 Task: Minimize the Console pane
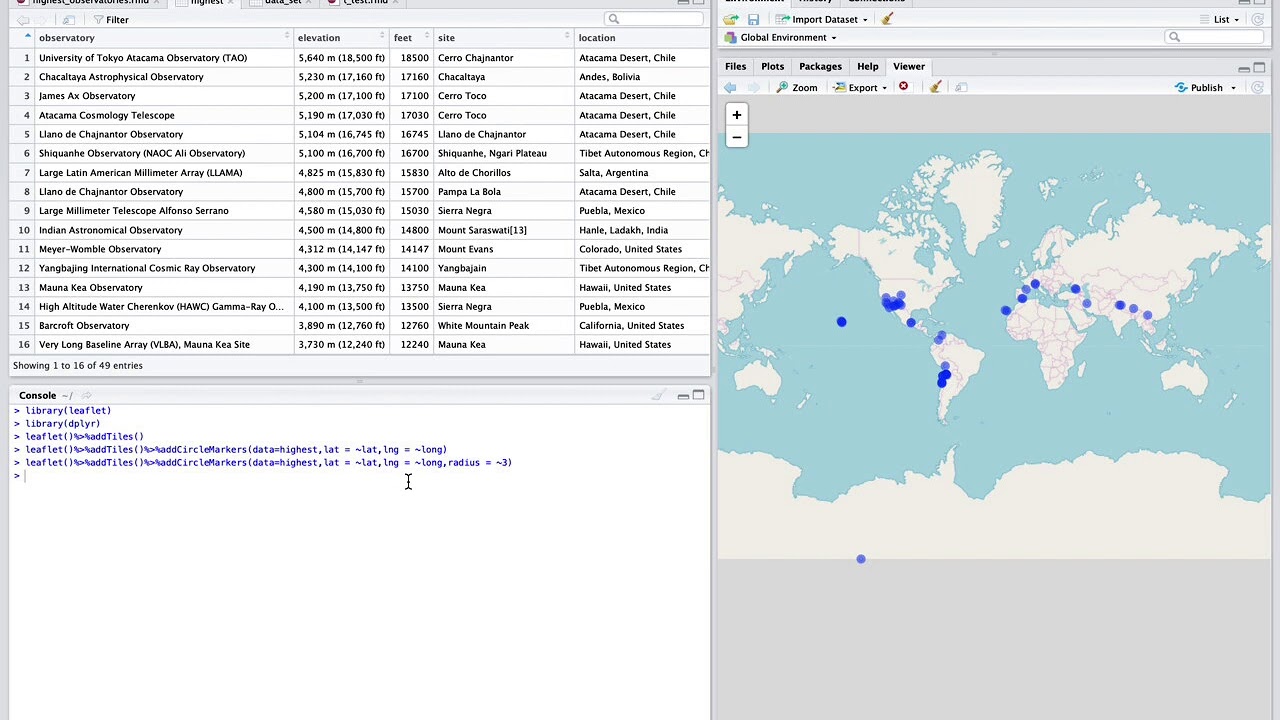(x=683, y=396)
